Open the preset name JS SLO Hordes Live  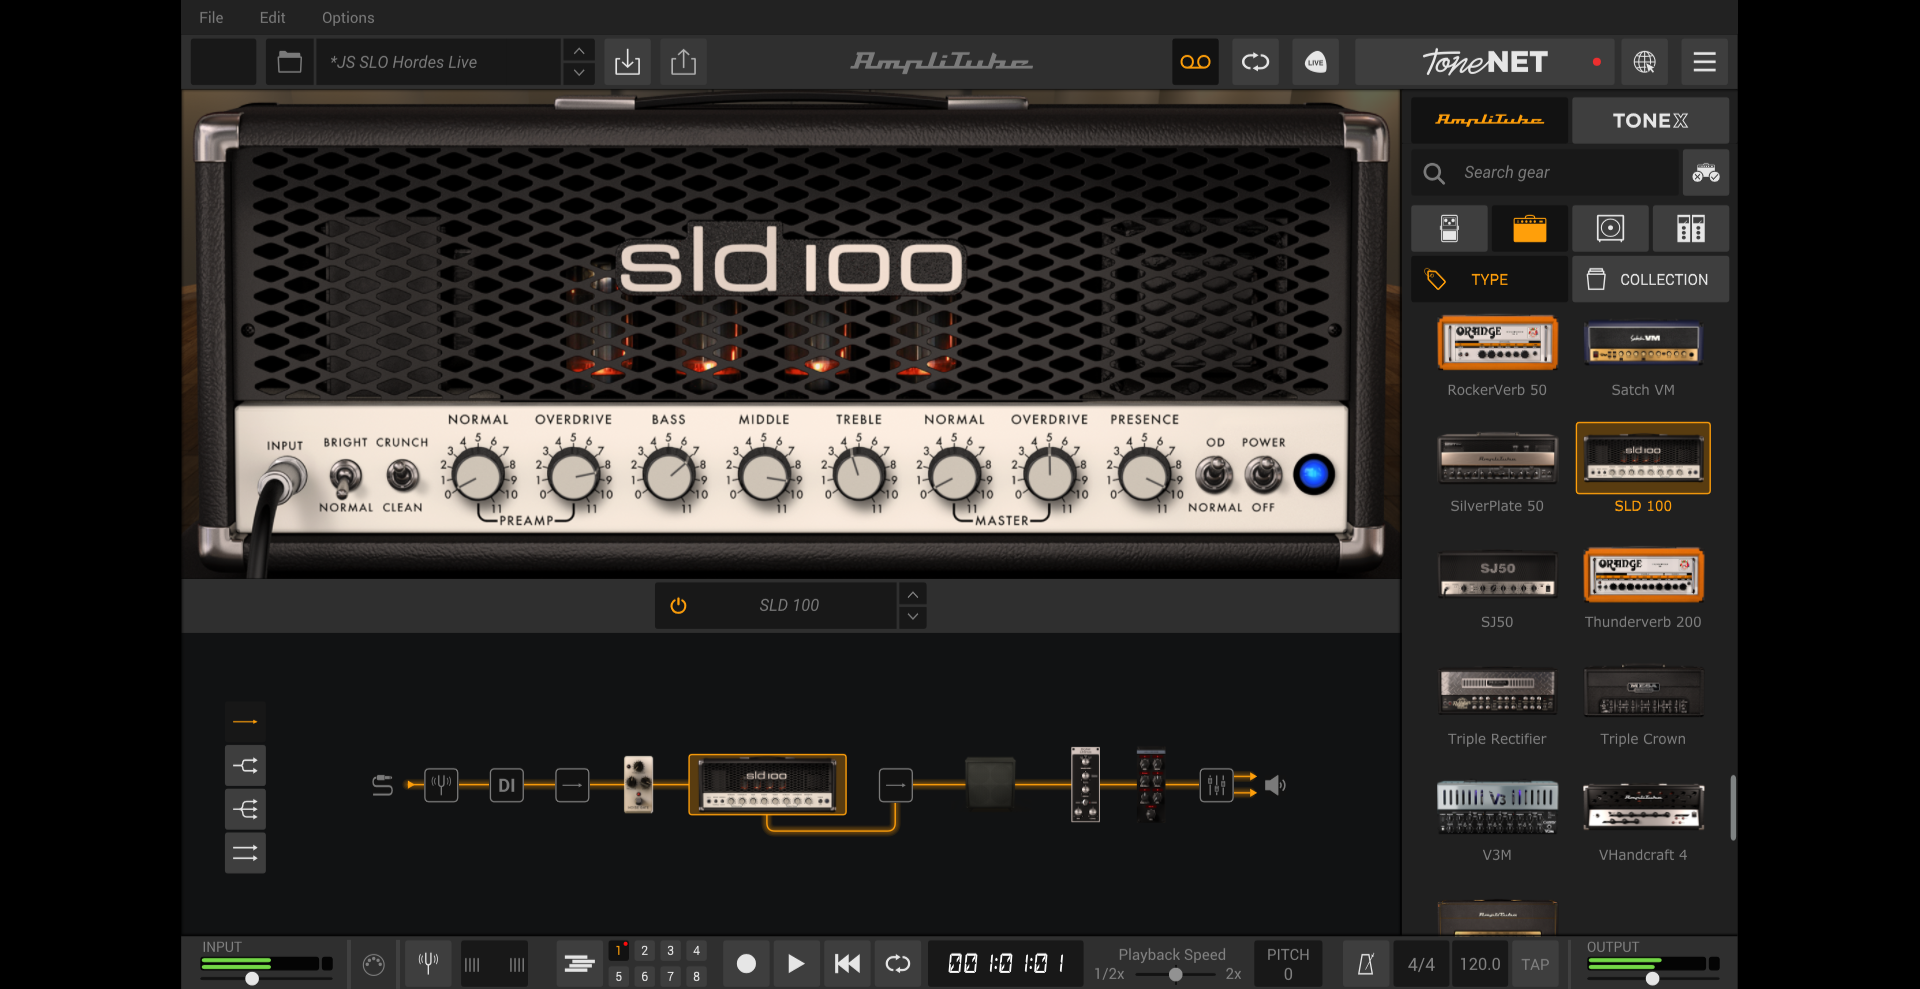point(438,62)
